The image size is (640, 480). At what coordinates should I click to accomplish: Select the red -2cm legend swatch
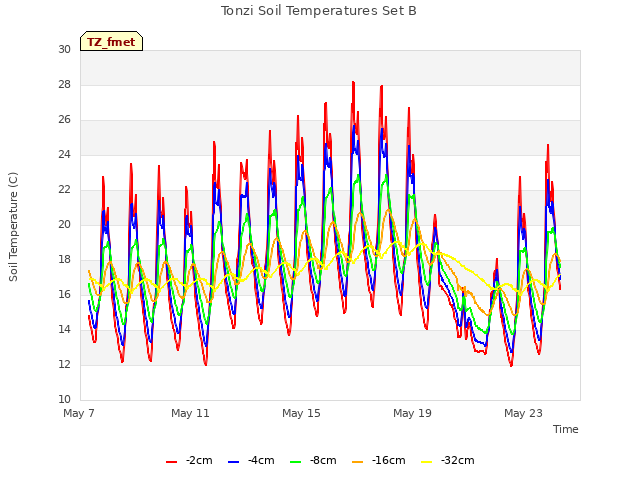point(171,462)
